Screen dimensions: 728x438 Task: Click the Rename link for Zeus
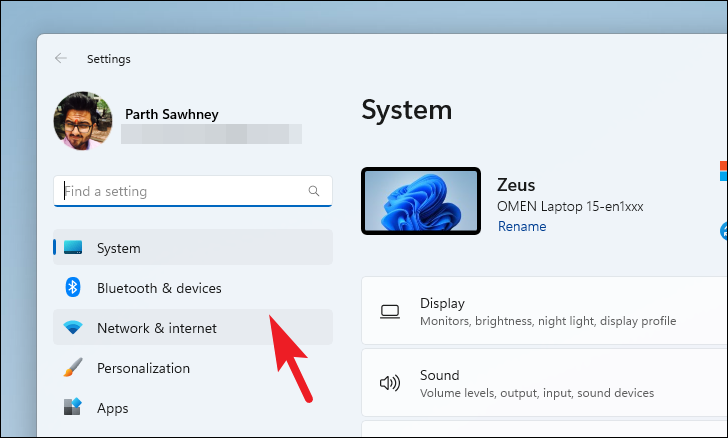point(522,227)
